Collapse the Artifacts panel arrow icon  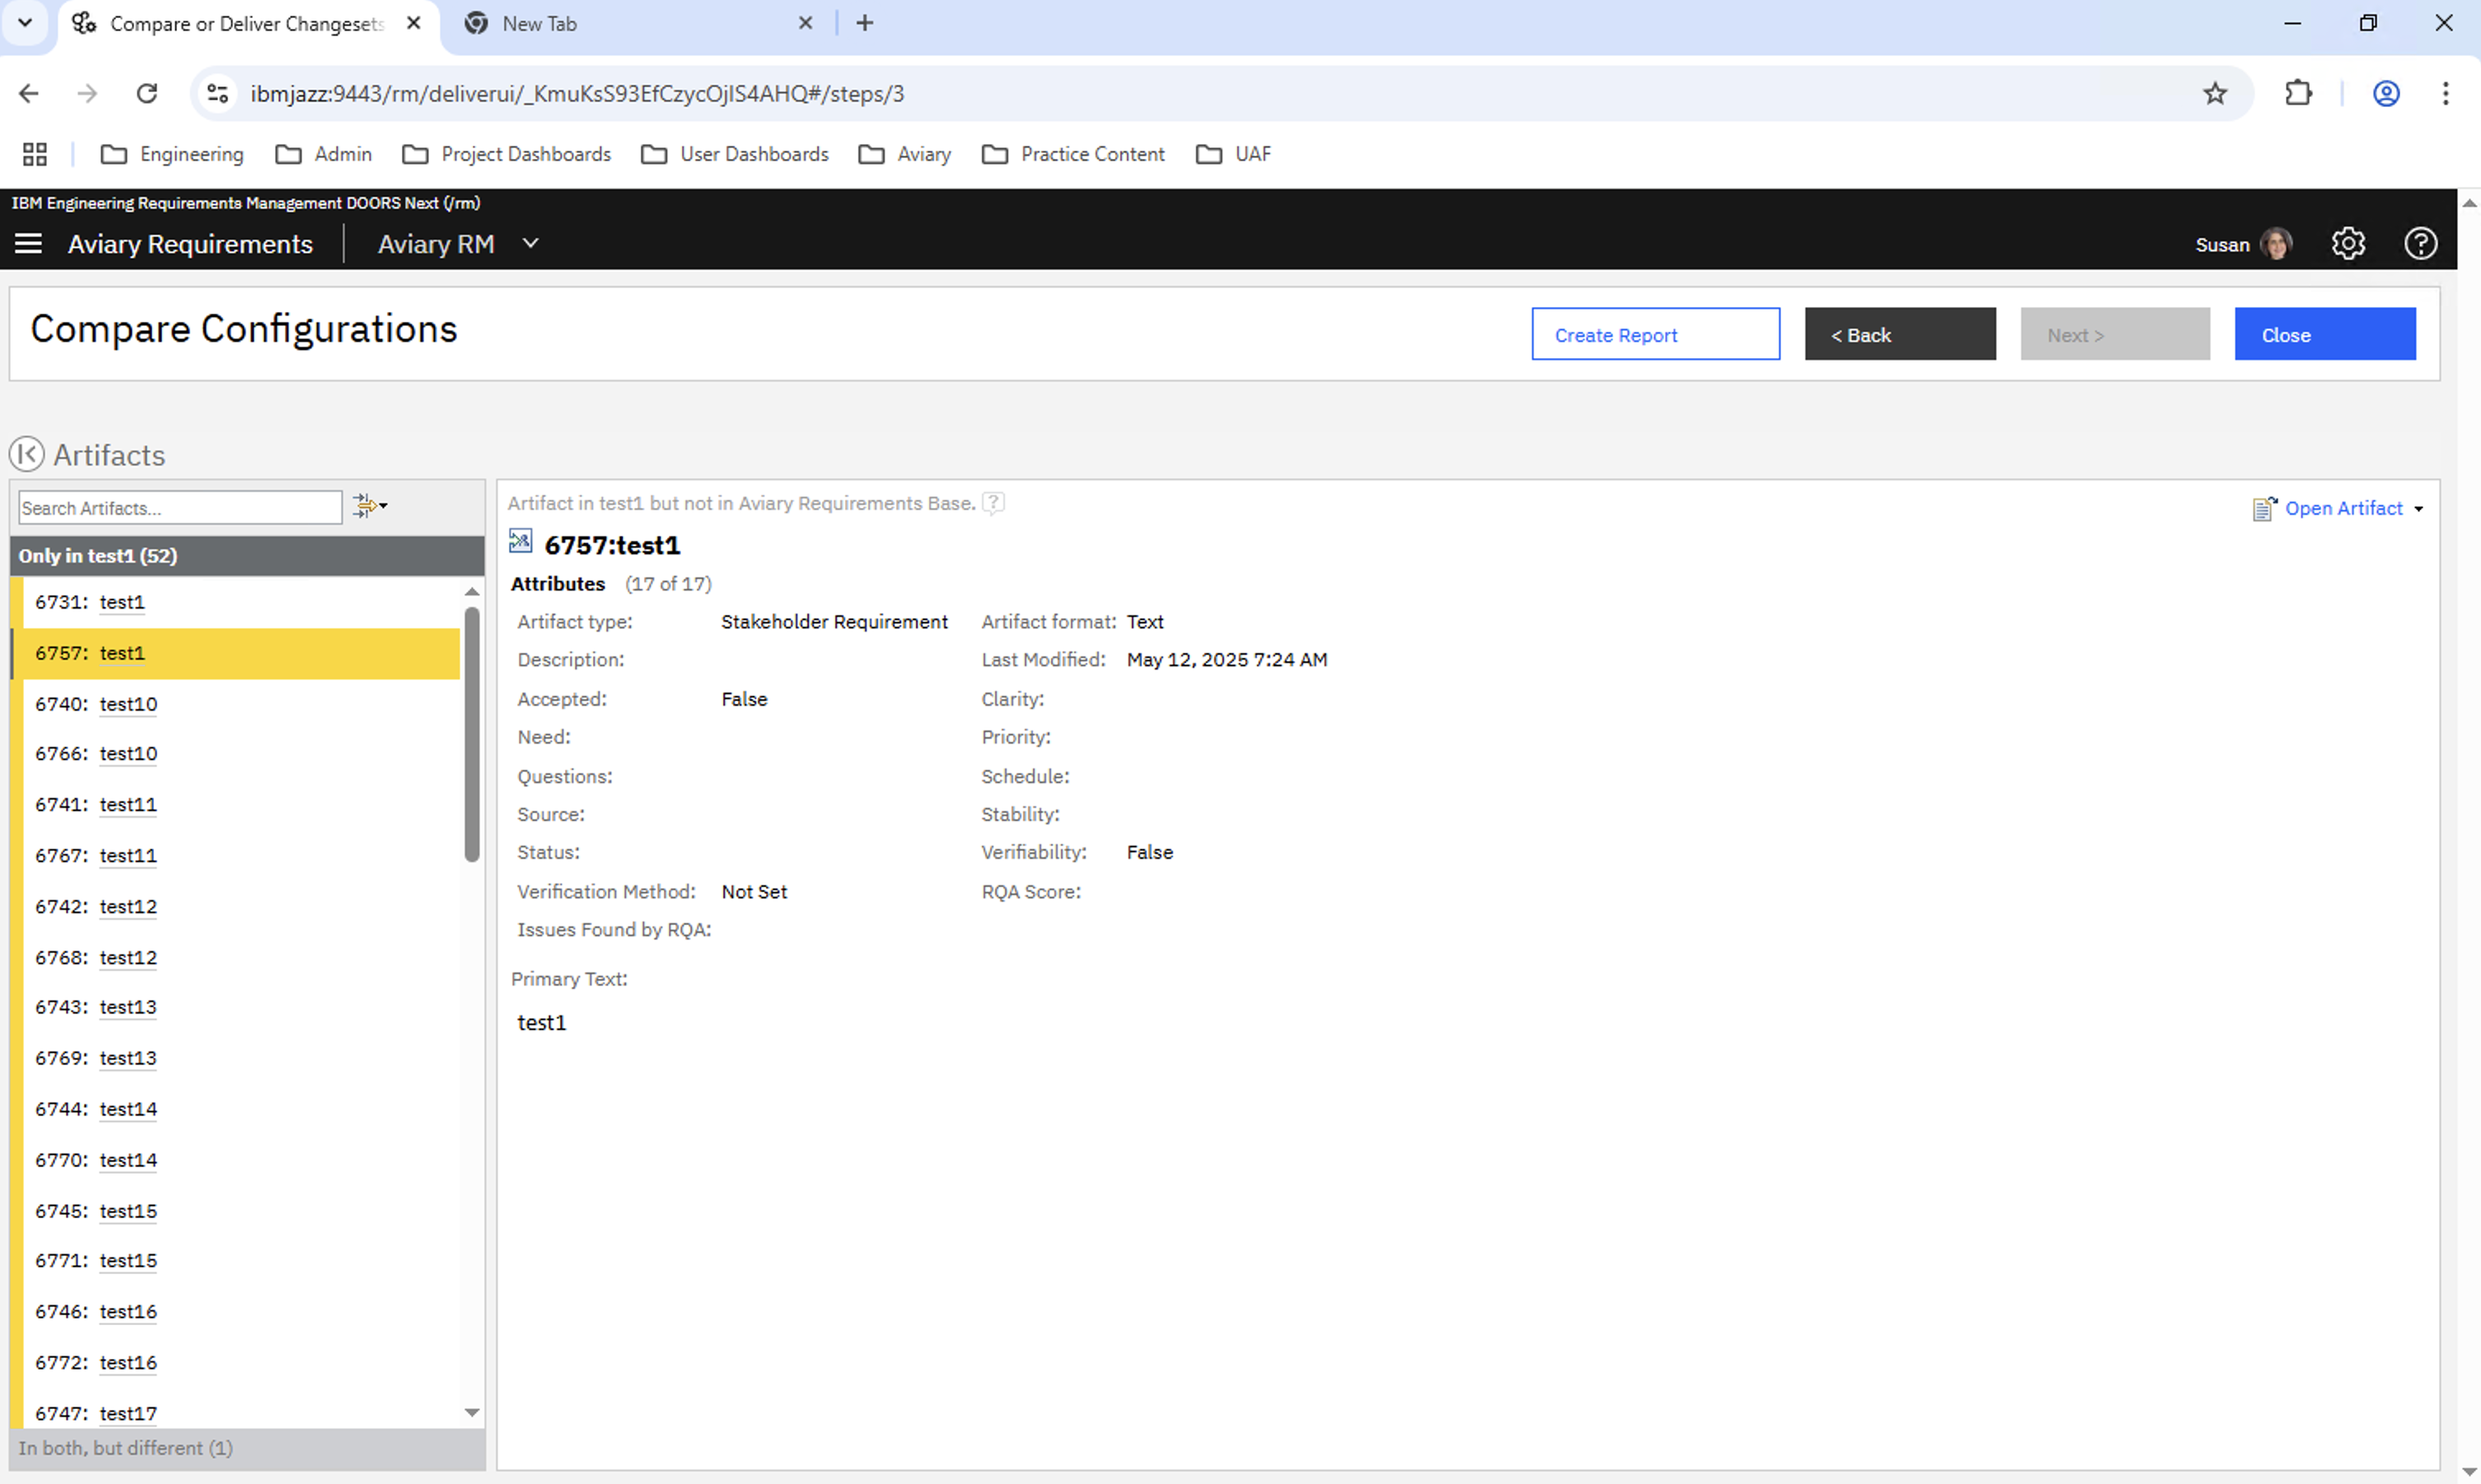(x=27, y=454)
